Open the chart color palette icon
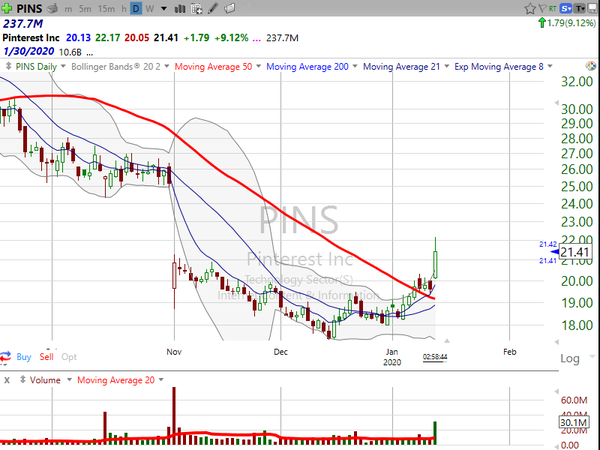The width and height of the screenshot is (600, 450). coord(591,66)
